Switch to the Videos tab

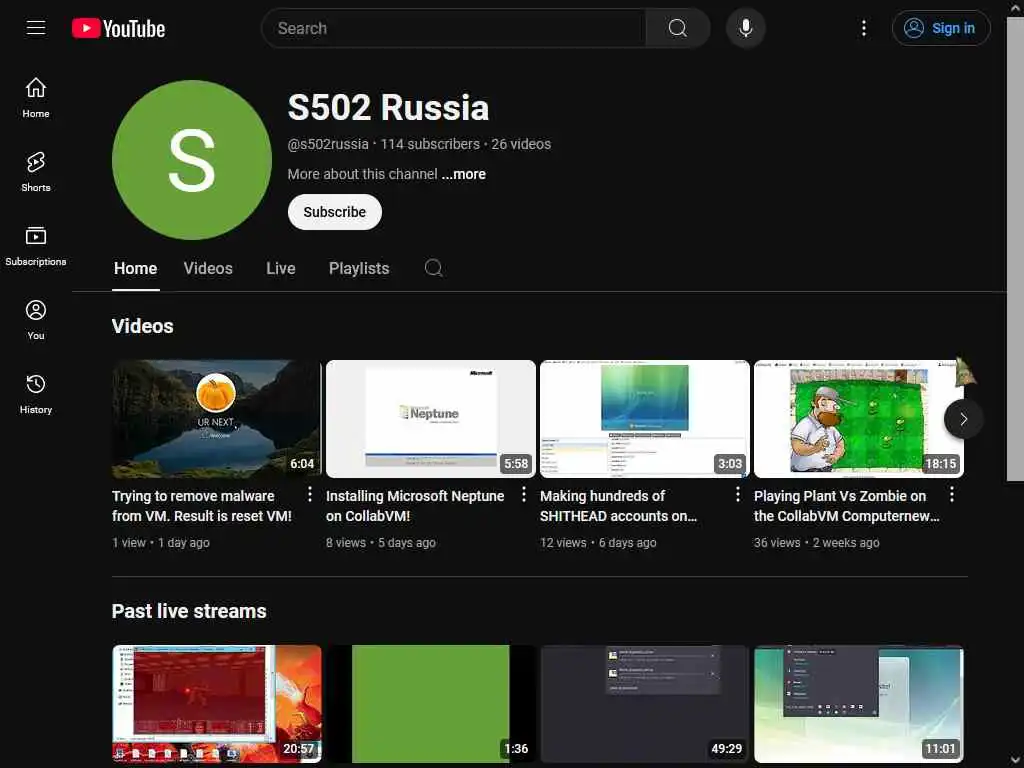(208, 268)
